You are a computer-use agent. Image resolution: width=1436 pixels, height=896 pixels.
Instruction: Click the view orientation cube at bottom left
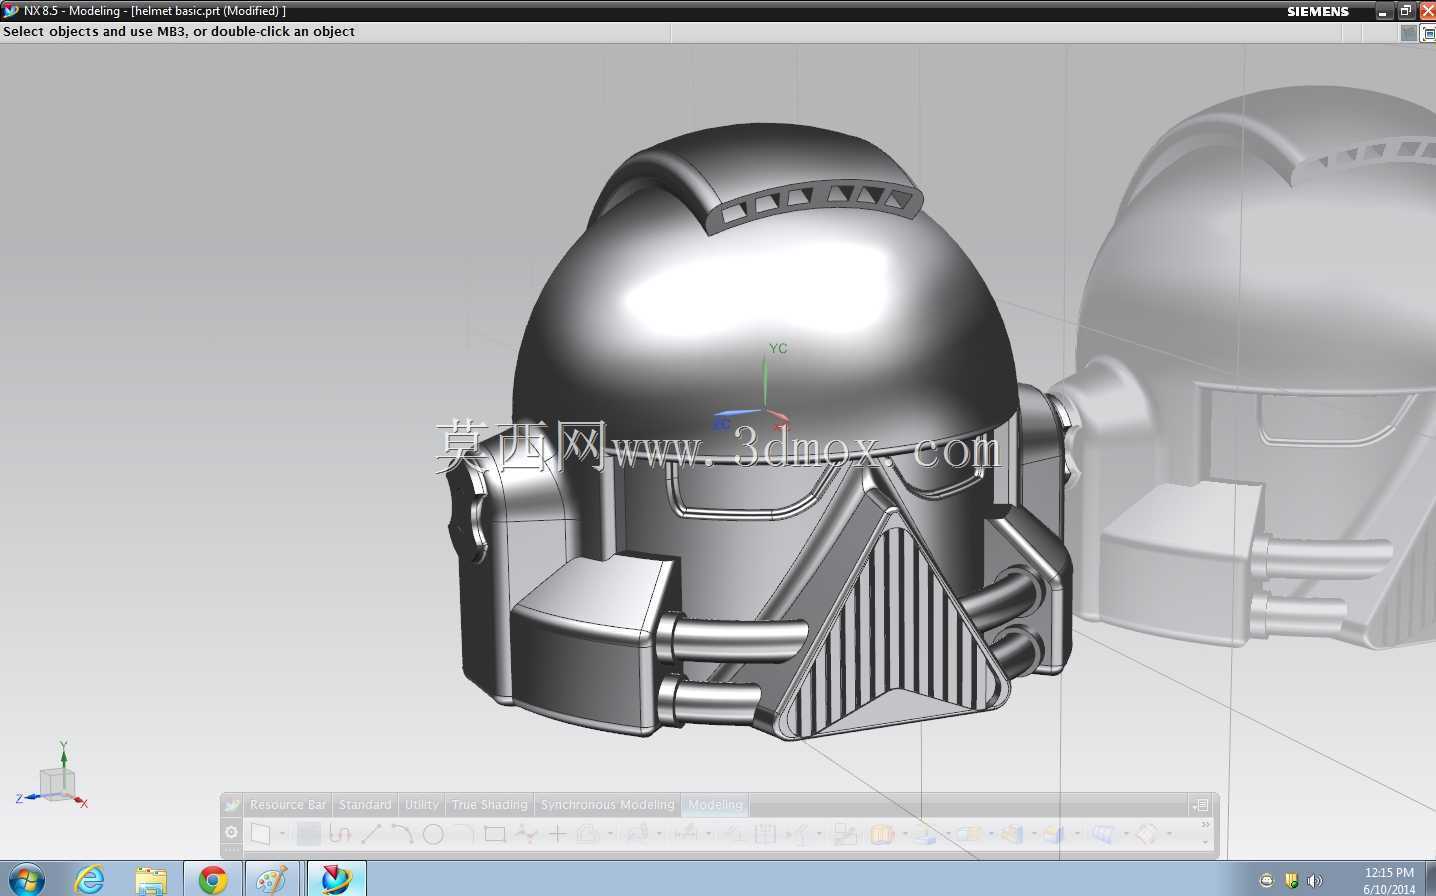pyautogui.click(x=56, y=783)
